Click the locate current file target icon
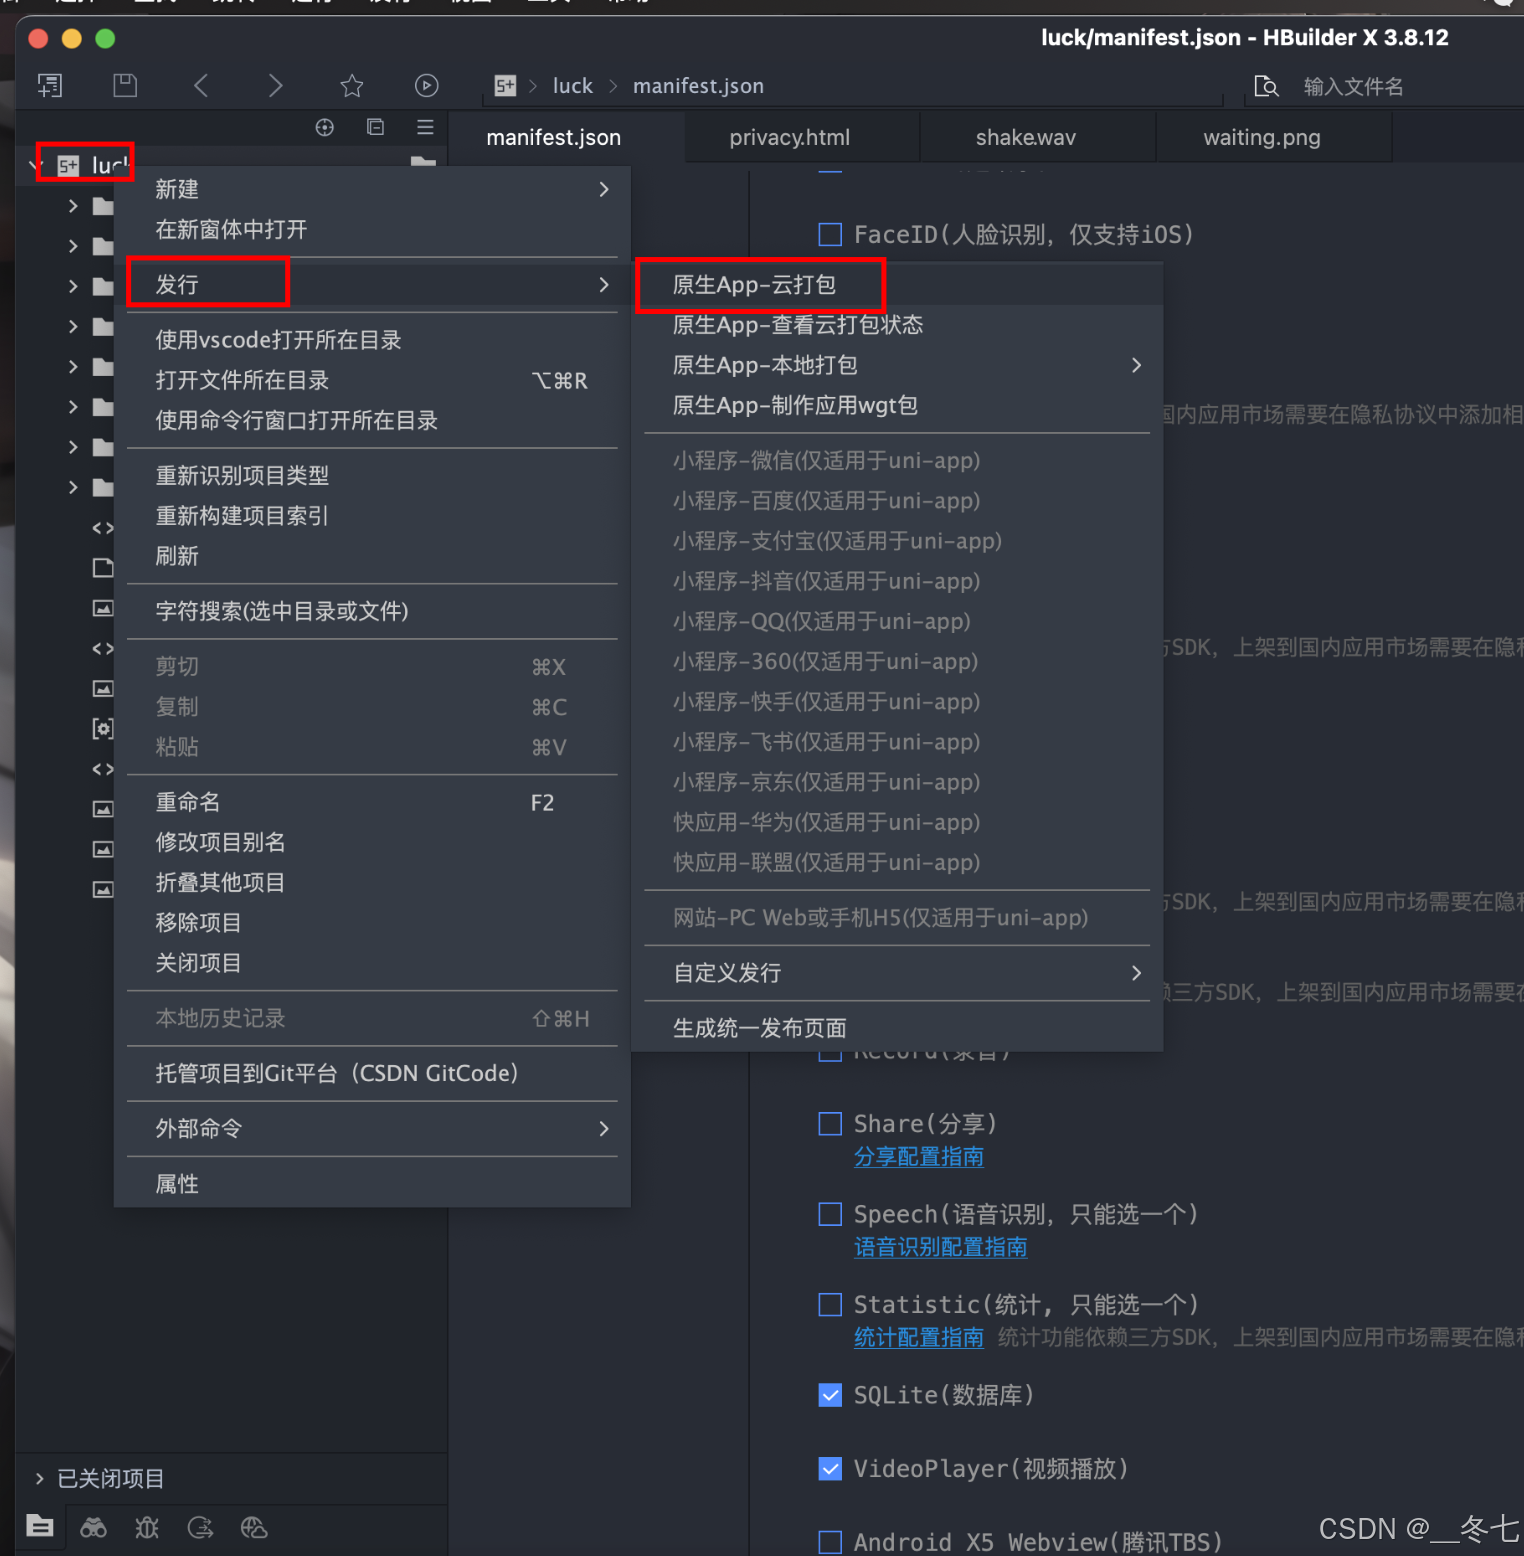 pos(325,127)
